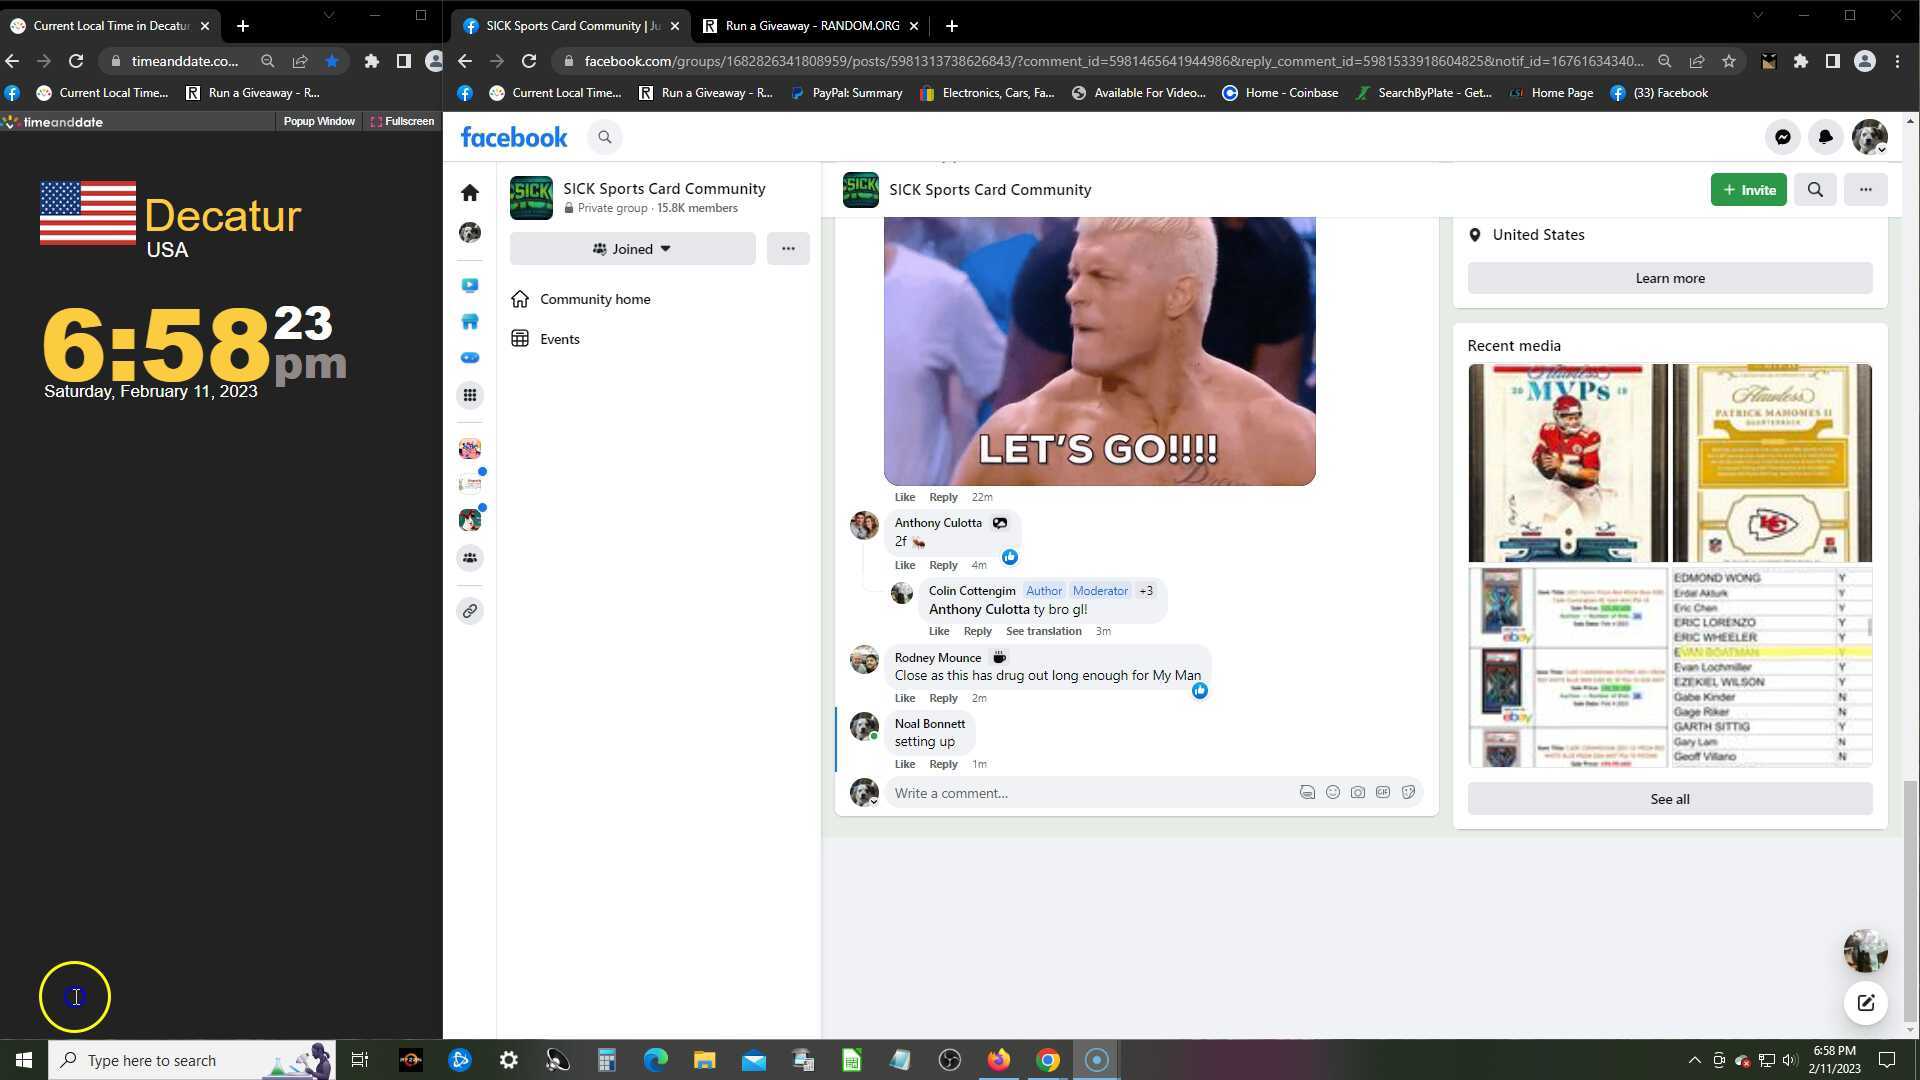The image size is (1920, 1080).
Task: Click new message compose icon
Action: coord(1865,1003)
